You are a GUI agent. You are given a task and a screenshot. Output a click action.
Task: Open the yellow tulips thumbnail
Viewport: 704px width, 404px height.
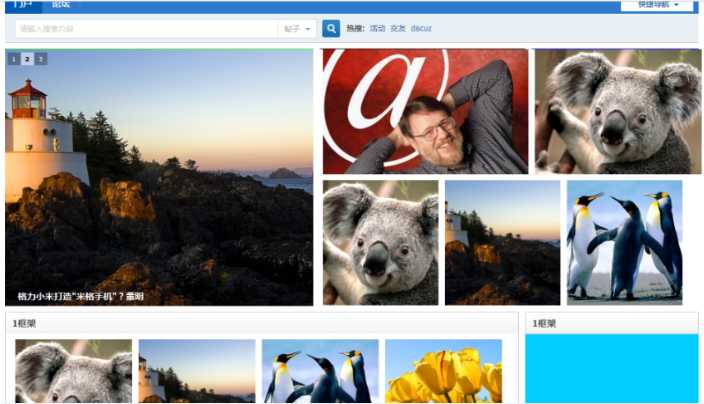click(x=444, y=371)
